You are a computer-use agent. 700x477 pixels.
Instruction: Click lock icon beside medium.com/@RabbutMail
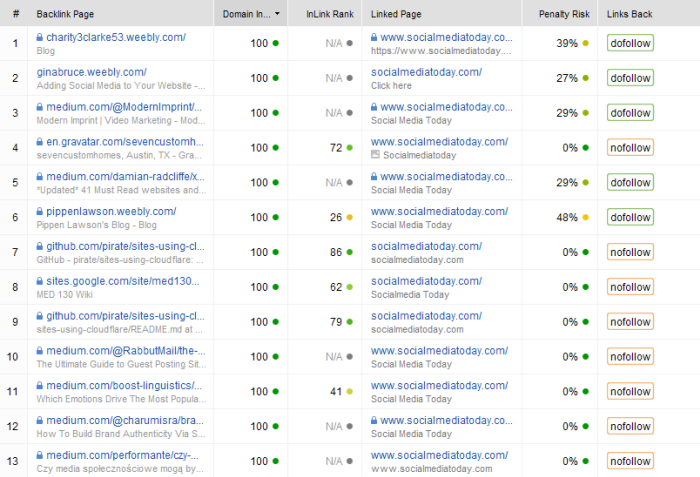coord(40,351)
